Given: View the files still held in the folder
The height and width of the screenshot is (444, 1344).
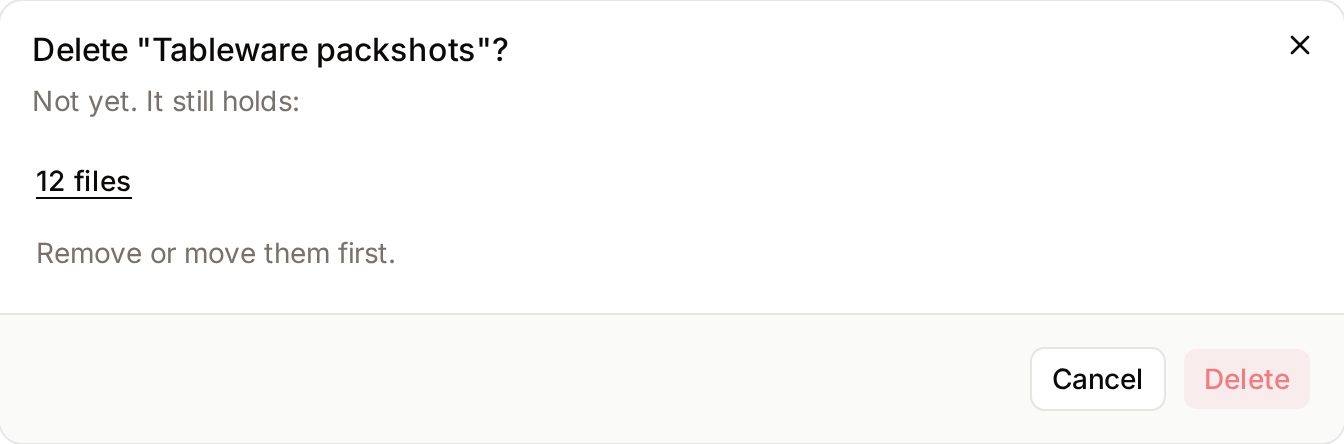Looking at the screenshot, I should click(x=84, y=181).
